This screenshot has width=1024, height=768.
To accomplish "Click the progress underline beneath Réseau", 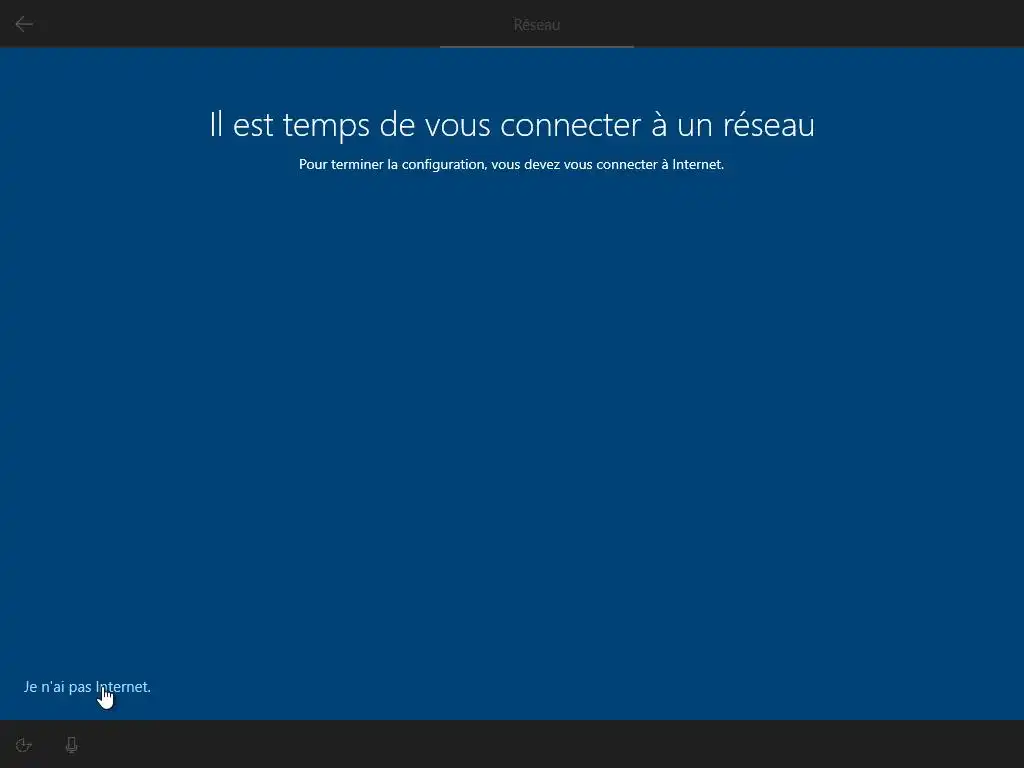I will pyautogui.click(x=536, y=46).
